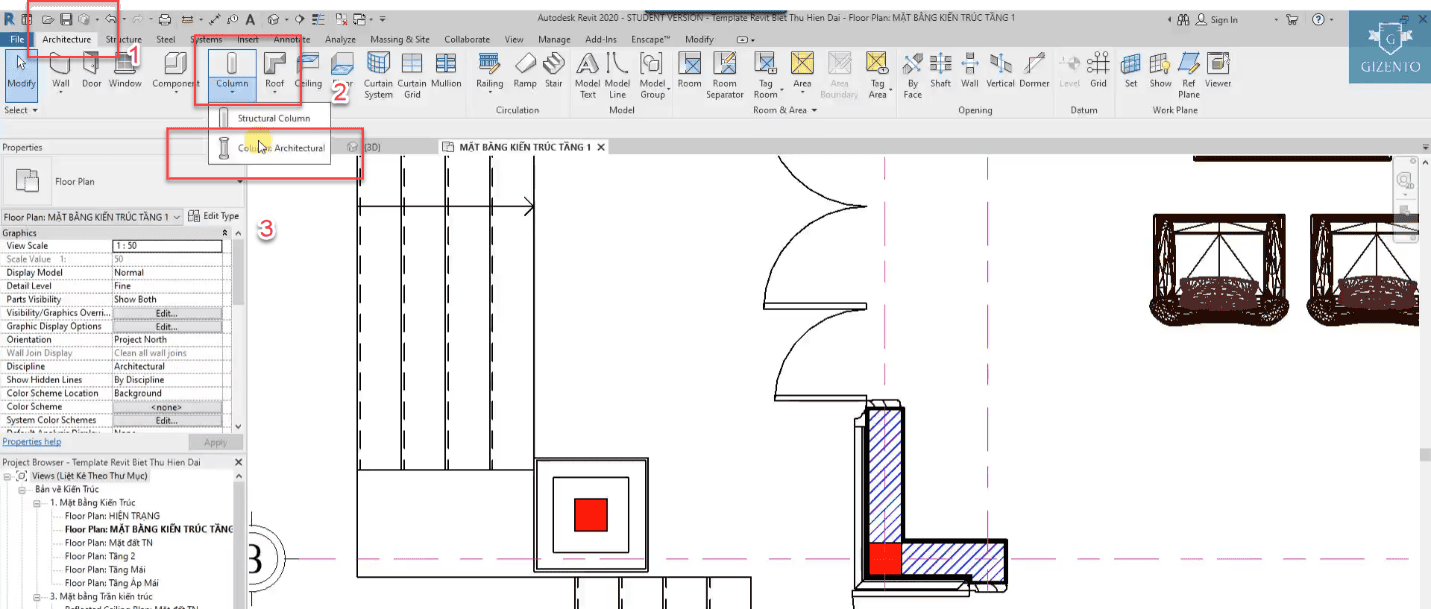The height and width of the screenshot is (609, 1431).
Task: Select the Window tool
Action: tap(125, 70)
